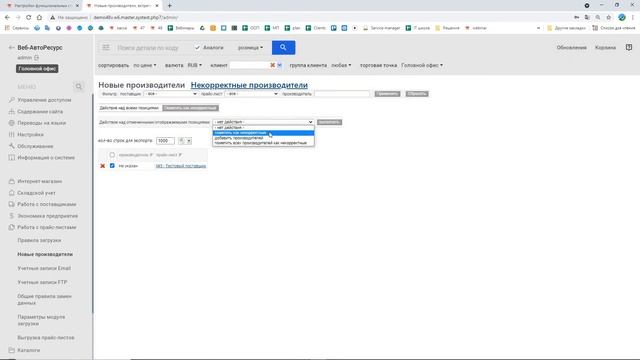Select 'пометить как некорректные' in dropdown list
Screen dimensions: 640x360
[263, 133]
